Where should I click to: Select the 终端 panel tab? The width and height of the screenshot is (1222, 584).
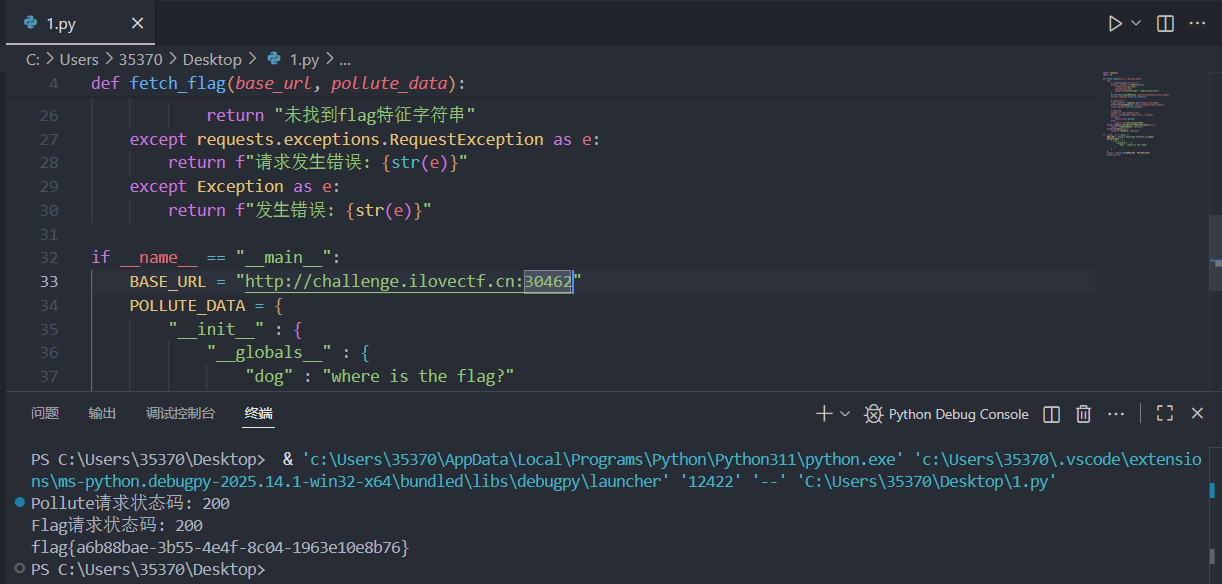click(259, 413)
